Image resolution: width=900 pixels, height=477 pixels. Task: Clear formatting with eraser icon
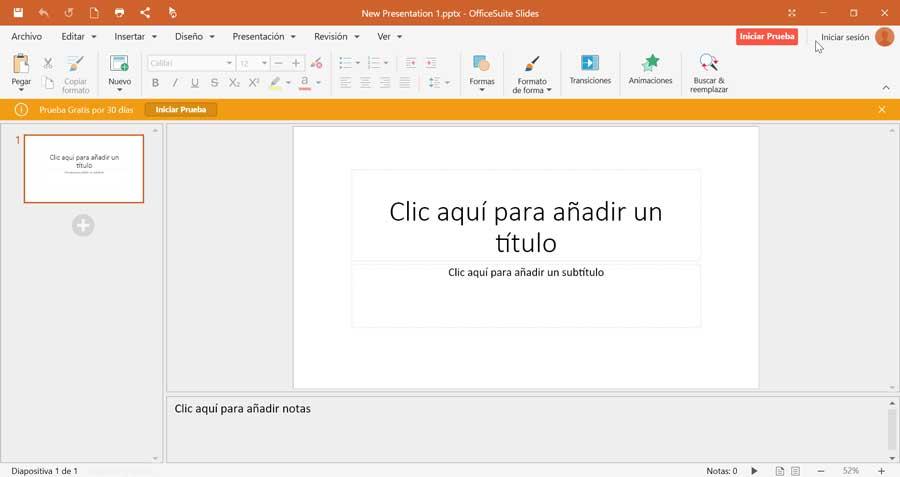[x=316, y=63]
